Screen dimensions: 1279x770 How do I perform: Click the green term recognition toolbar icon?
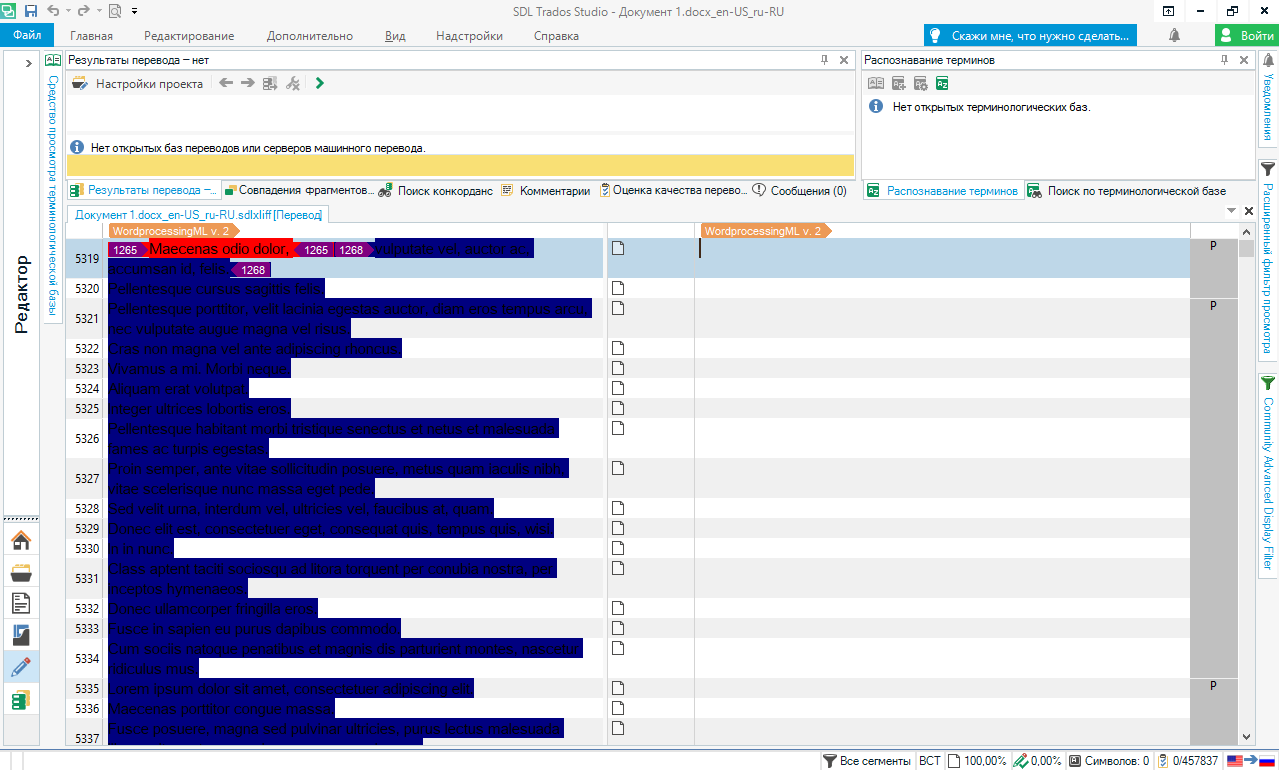(x=942, y=84)
